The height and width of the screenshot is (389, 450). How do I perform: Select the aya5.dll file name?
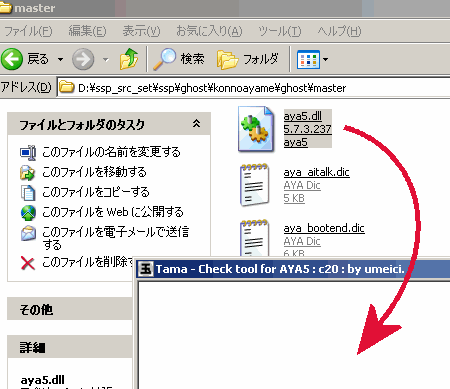[x=303, y=116]
